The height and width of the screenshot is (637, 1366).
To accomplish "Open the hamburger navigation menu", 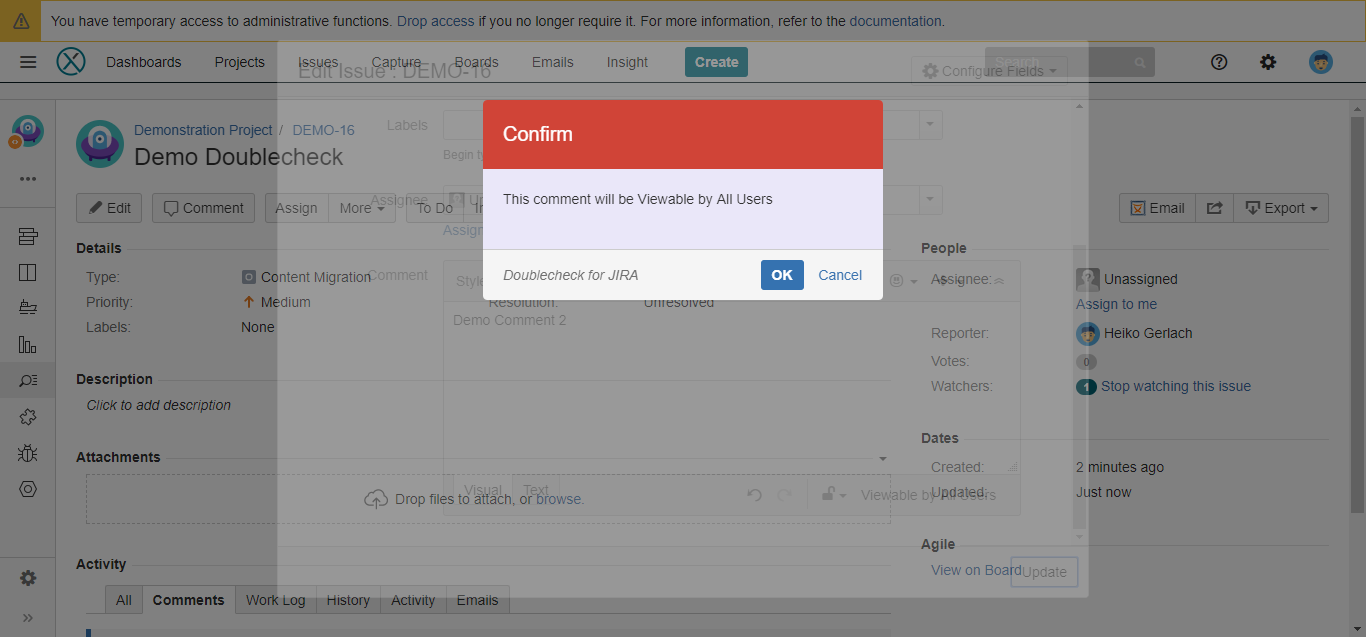I will (28, 62).
